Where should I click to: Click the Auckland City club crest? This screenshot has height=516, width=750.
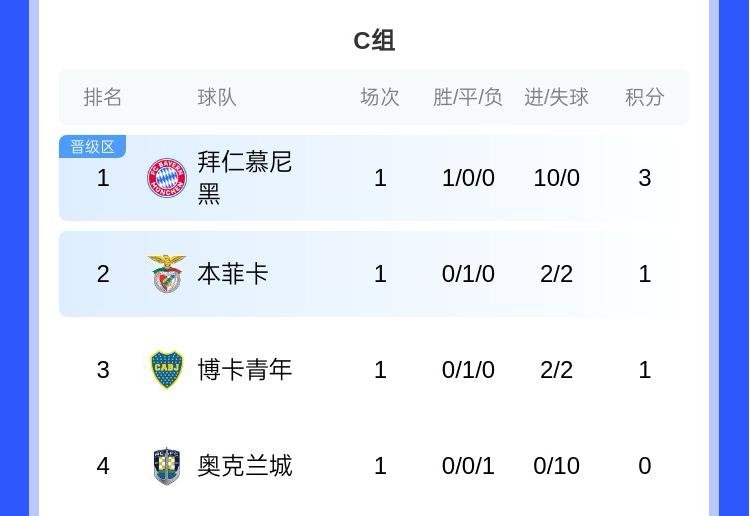tap(167, 466)
